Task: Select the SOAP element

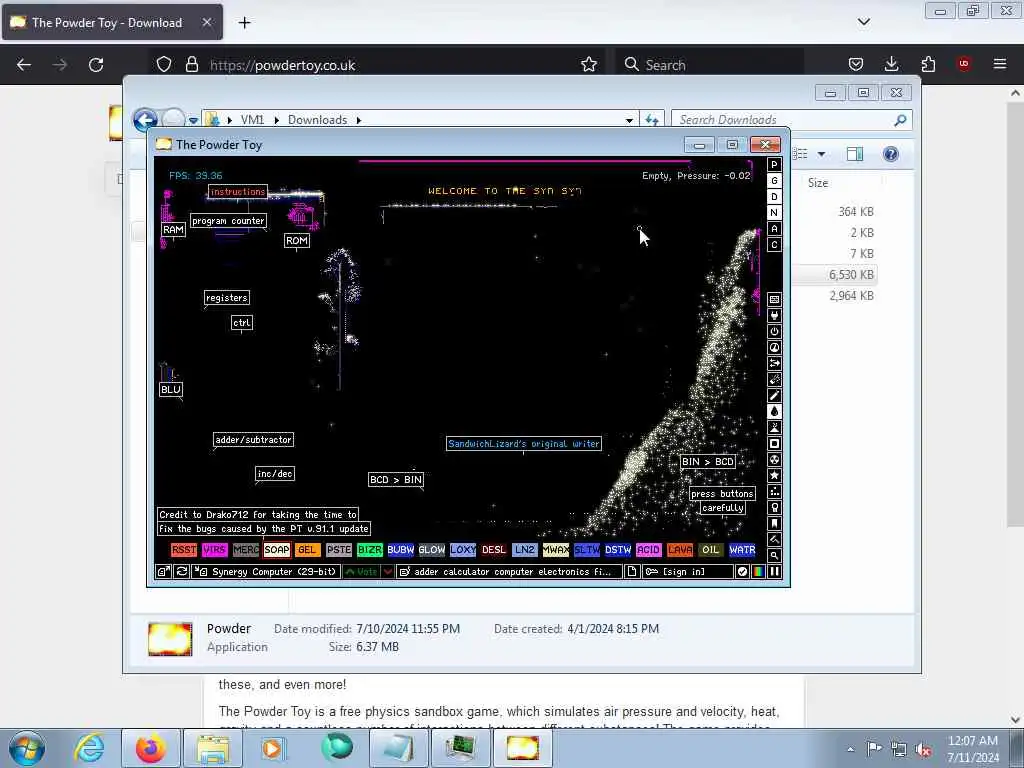Action: click(277, 550)
